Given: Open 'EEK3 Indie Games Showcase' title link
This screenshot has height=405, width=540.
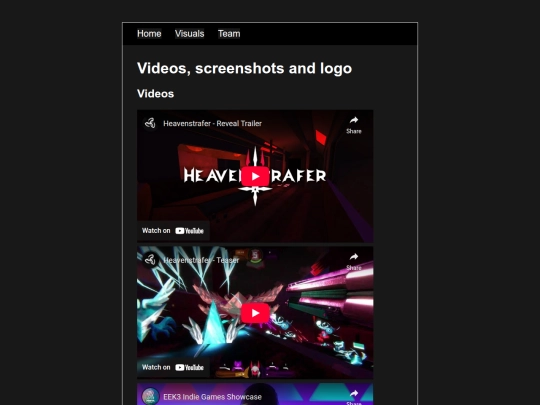Looking at the screenshot, I should pos(212,397).
